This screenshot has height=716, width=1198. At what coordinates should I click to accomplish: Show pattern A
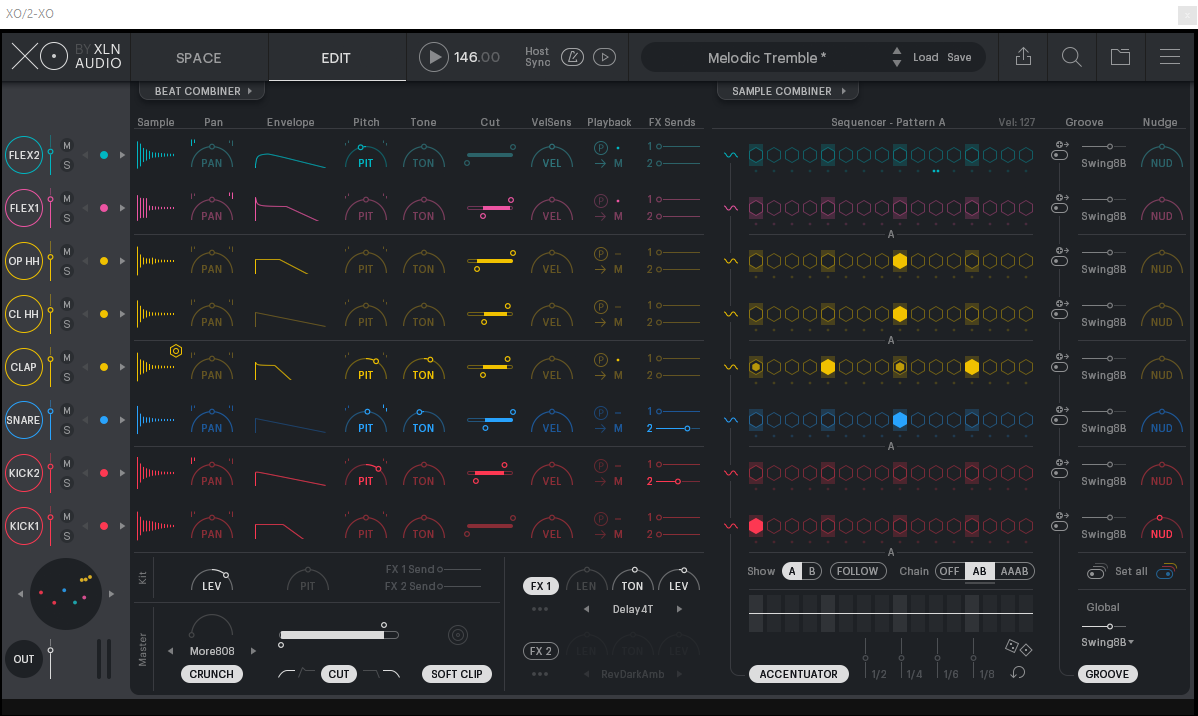[792, 571]
